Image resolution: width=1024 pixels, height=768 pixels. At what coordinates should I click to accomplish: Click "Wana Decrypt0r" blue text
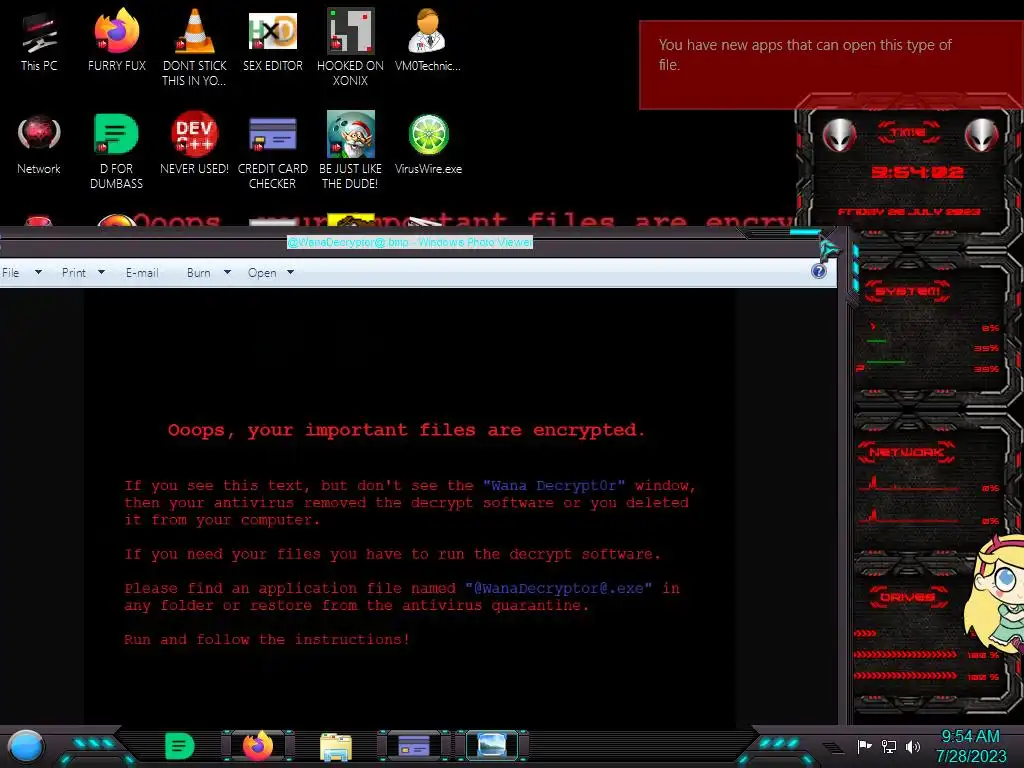[554, 485]
